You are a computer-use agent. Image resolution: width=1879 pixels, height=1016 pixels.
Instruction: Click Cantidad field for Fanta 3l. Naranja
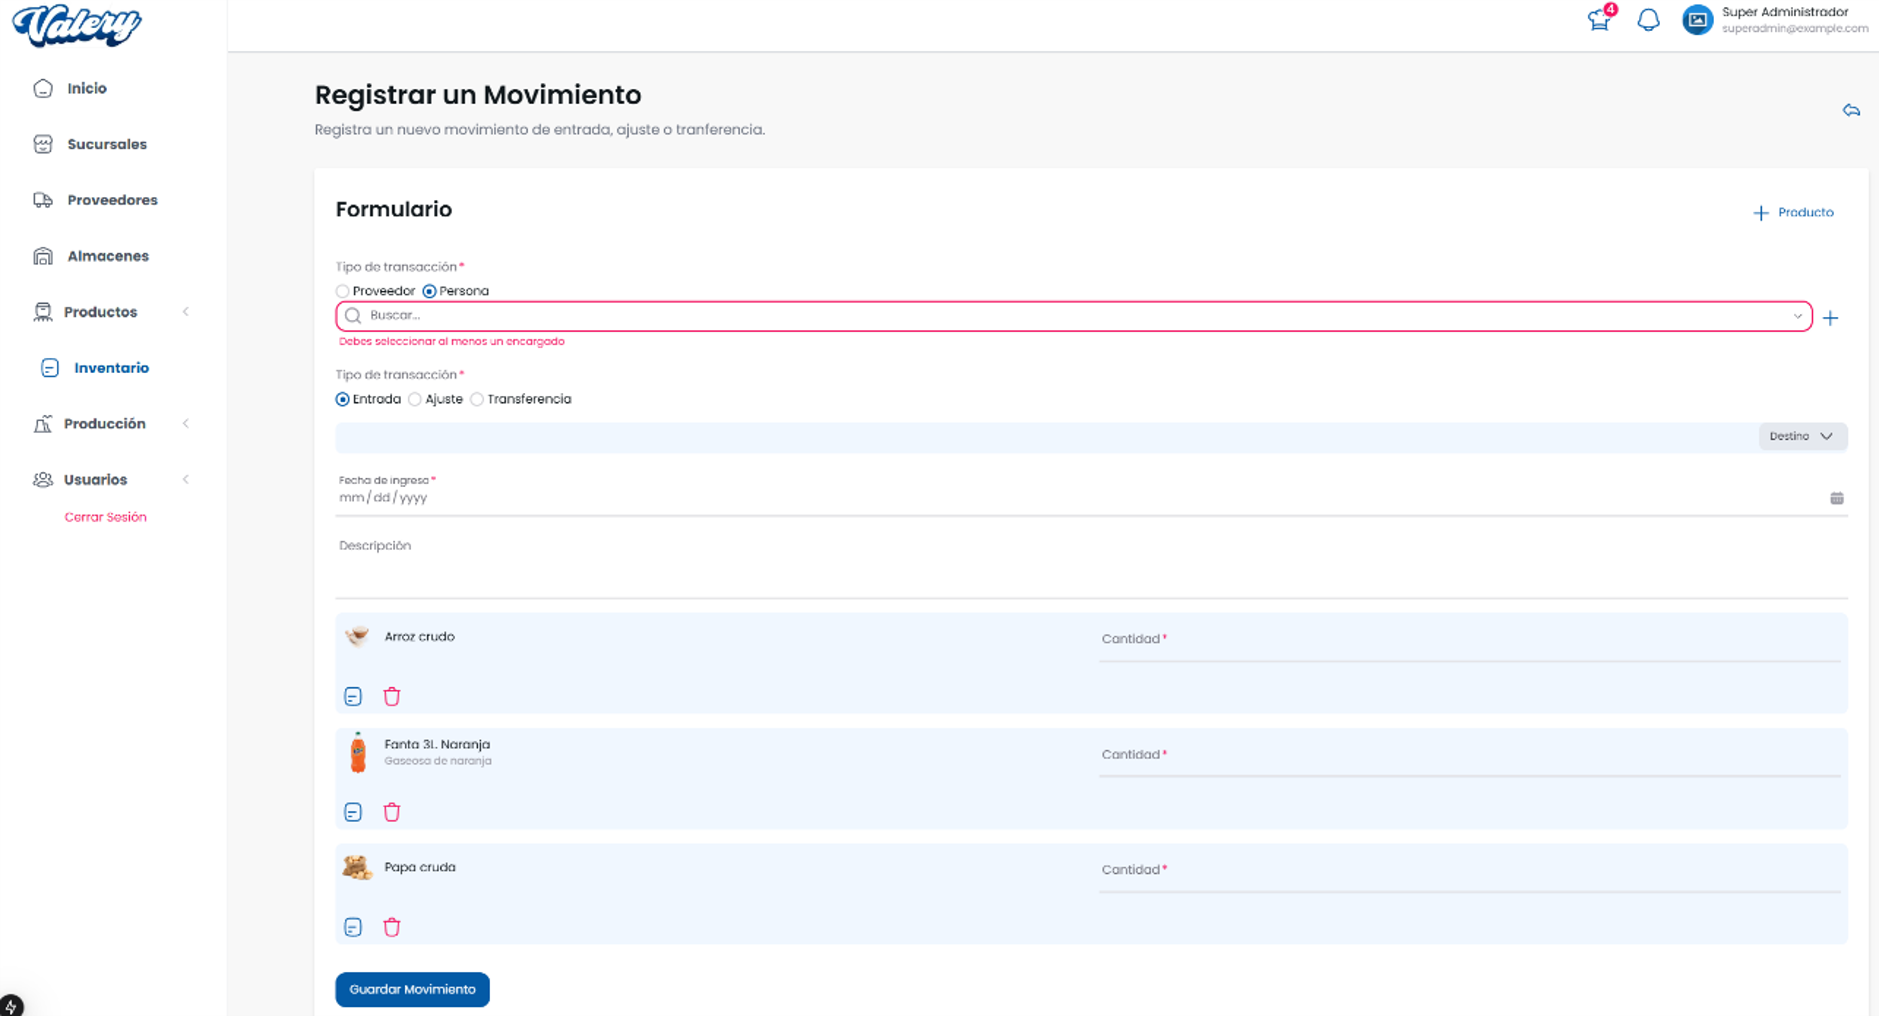point(1469,756)
